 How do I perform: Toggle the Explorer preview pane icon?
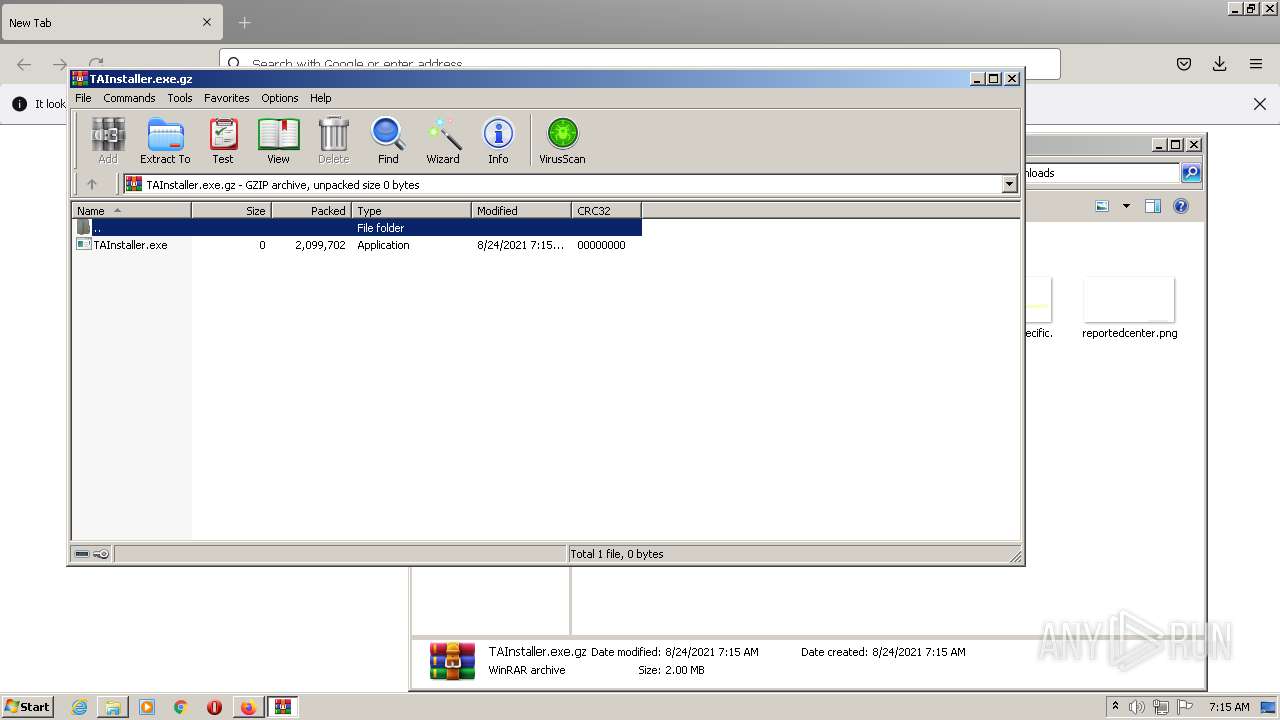(x=1153, y=206)
